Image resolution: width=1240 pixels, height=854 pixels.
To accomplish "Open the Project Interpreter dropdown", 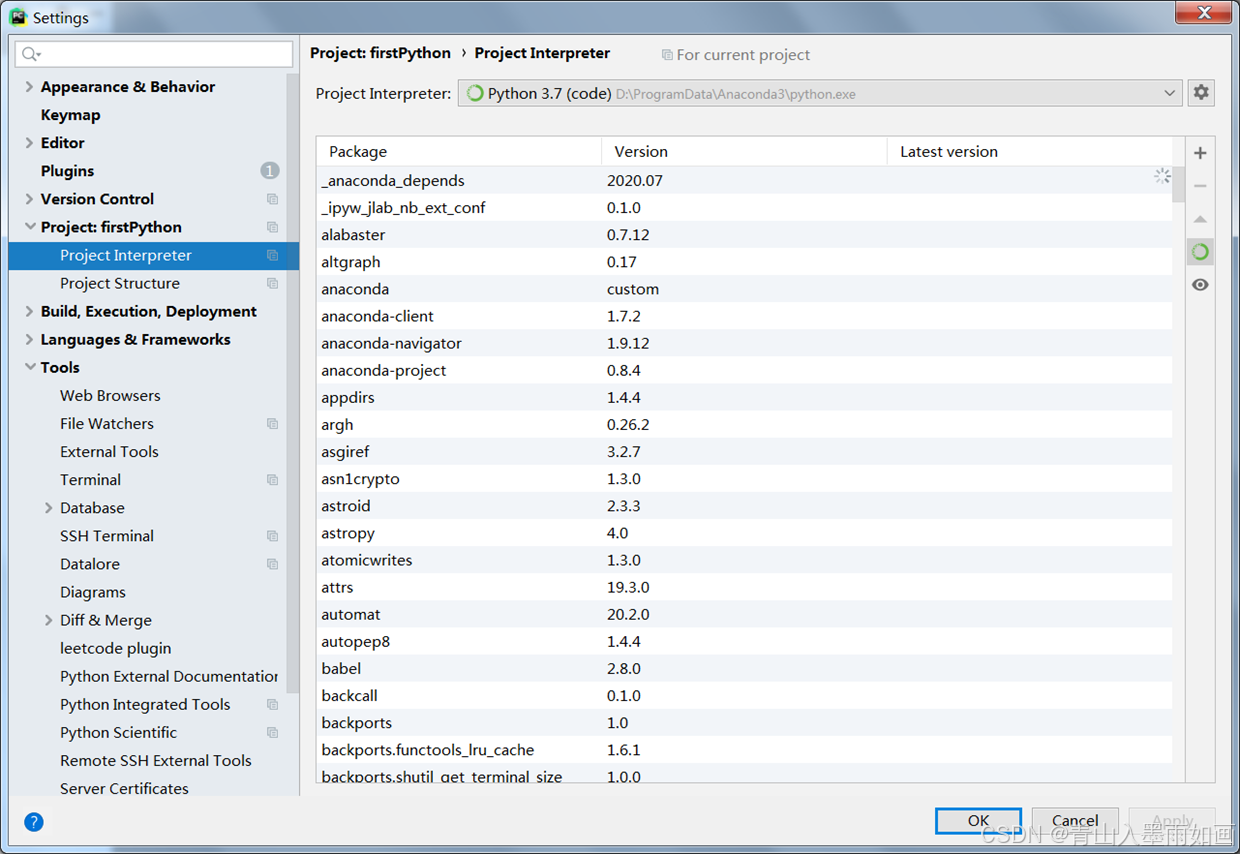I will tap(820, 93).
